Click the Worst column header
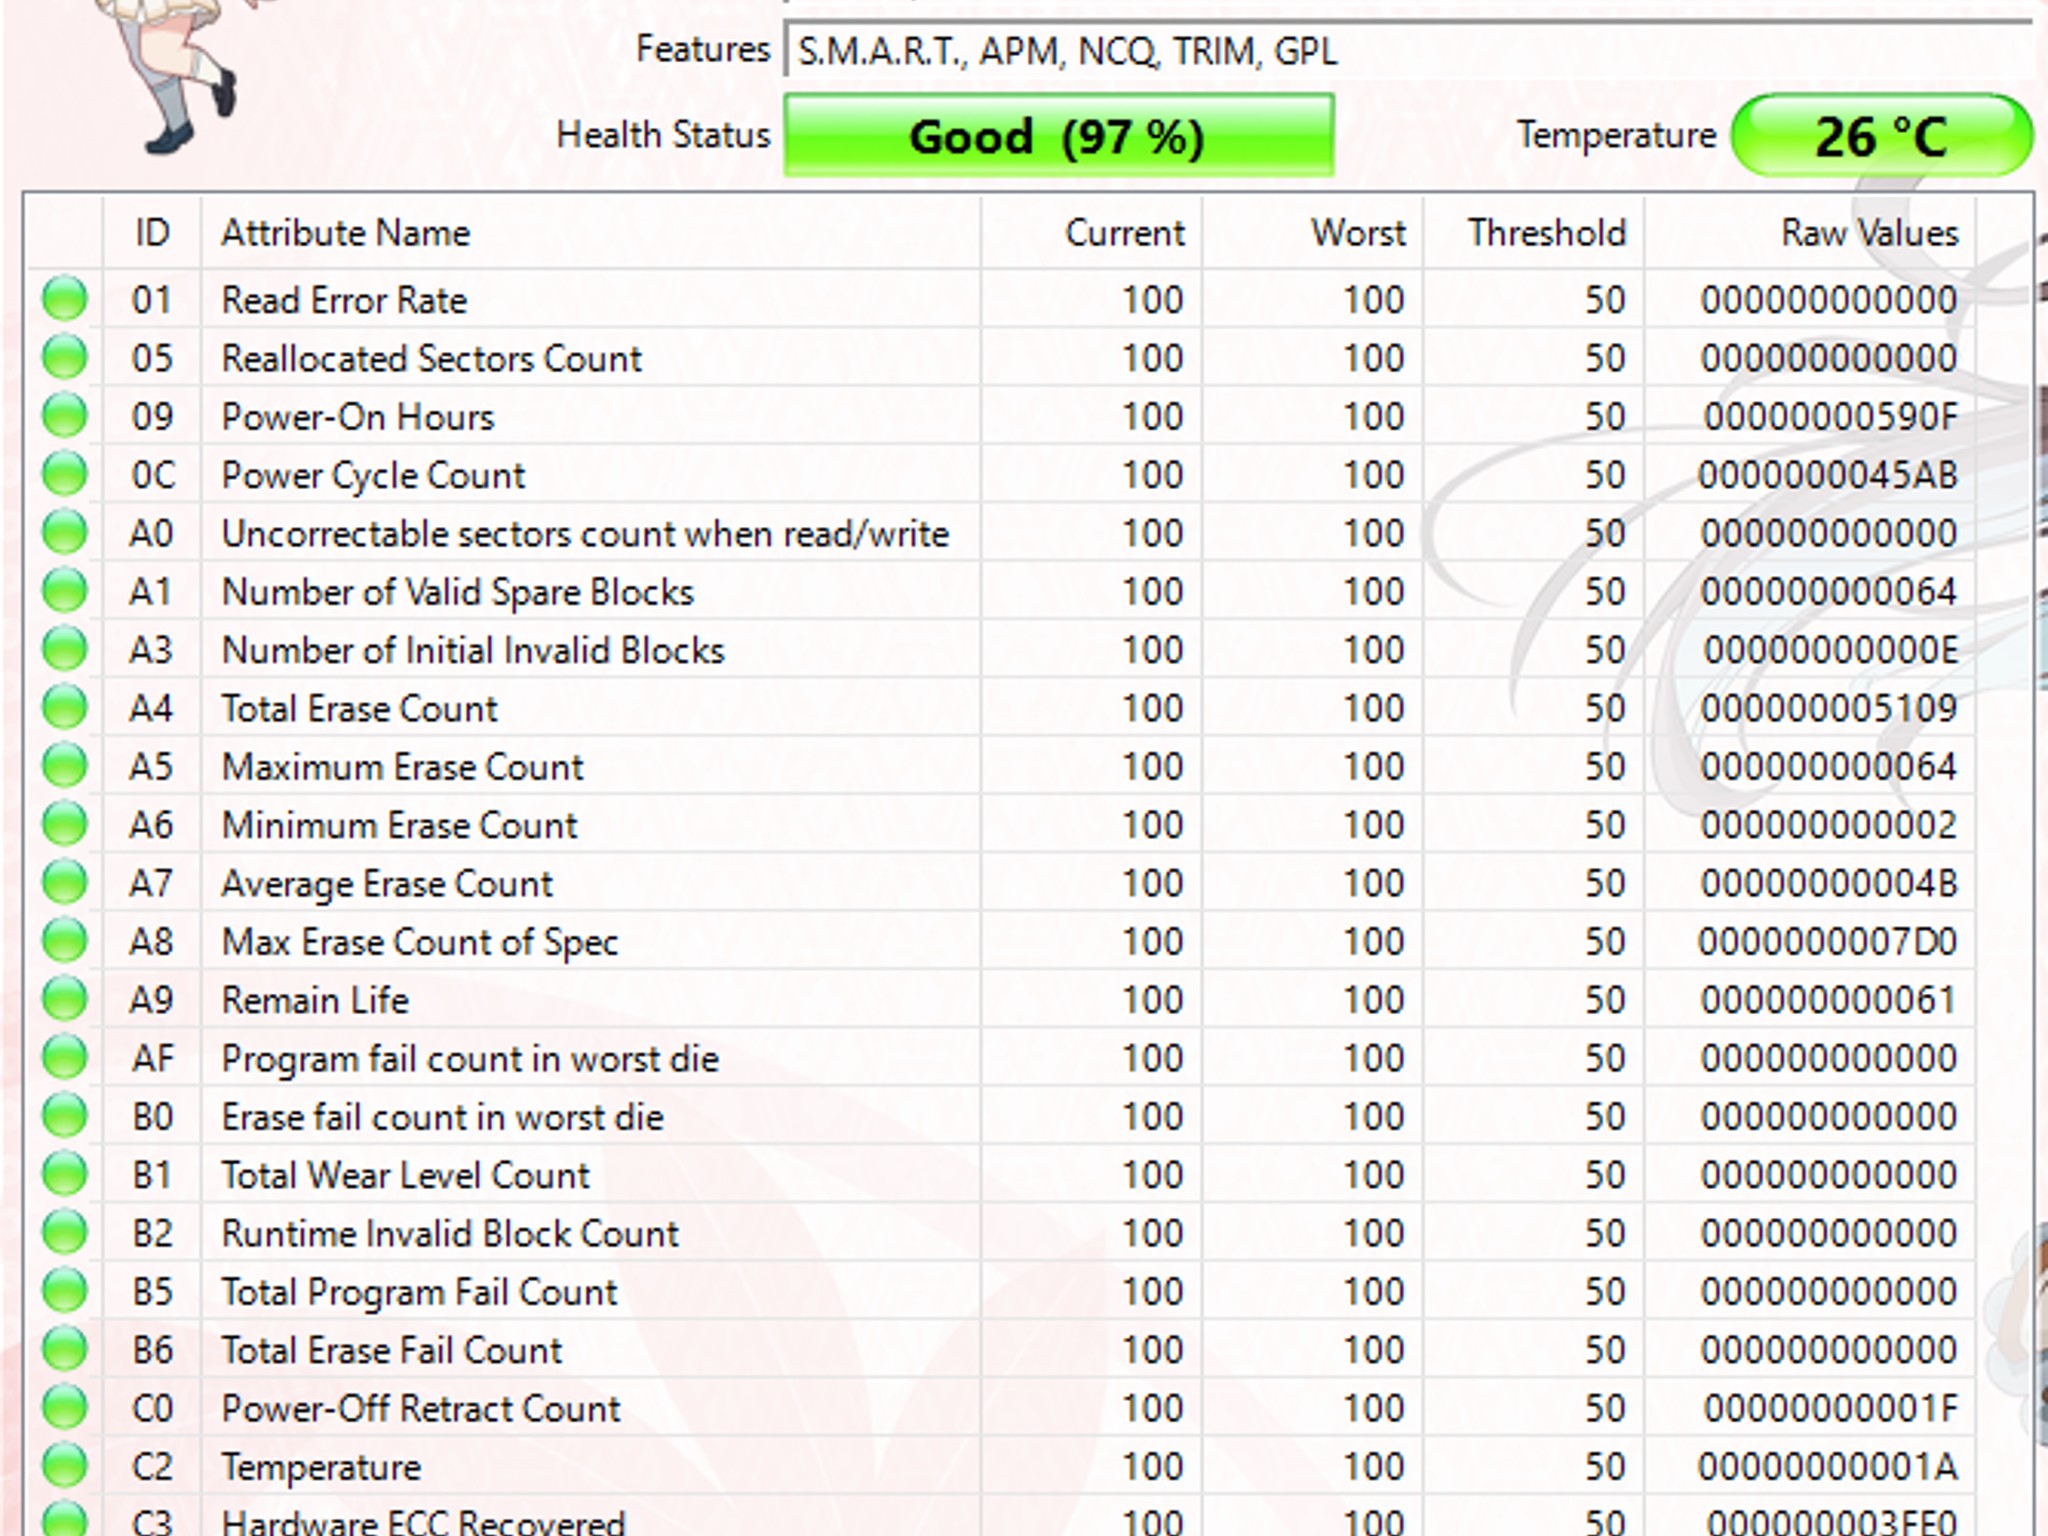The height and width of the screenshot is (1536, 2048). 1313,233
